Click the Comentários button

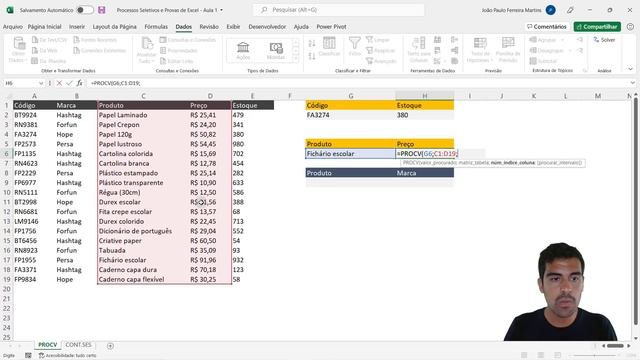click(x=547, y=27)
